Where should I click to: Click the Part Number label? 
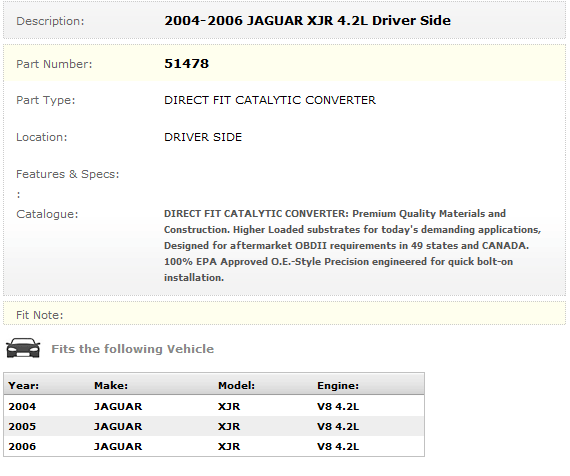(54, 64)
